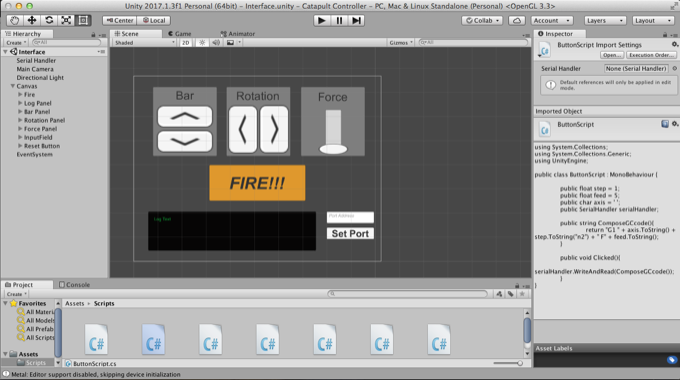This screenshot has height=380, width=680.
Task: Open the Gizmos dropdown
Action: [x=401, y=43]
